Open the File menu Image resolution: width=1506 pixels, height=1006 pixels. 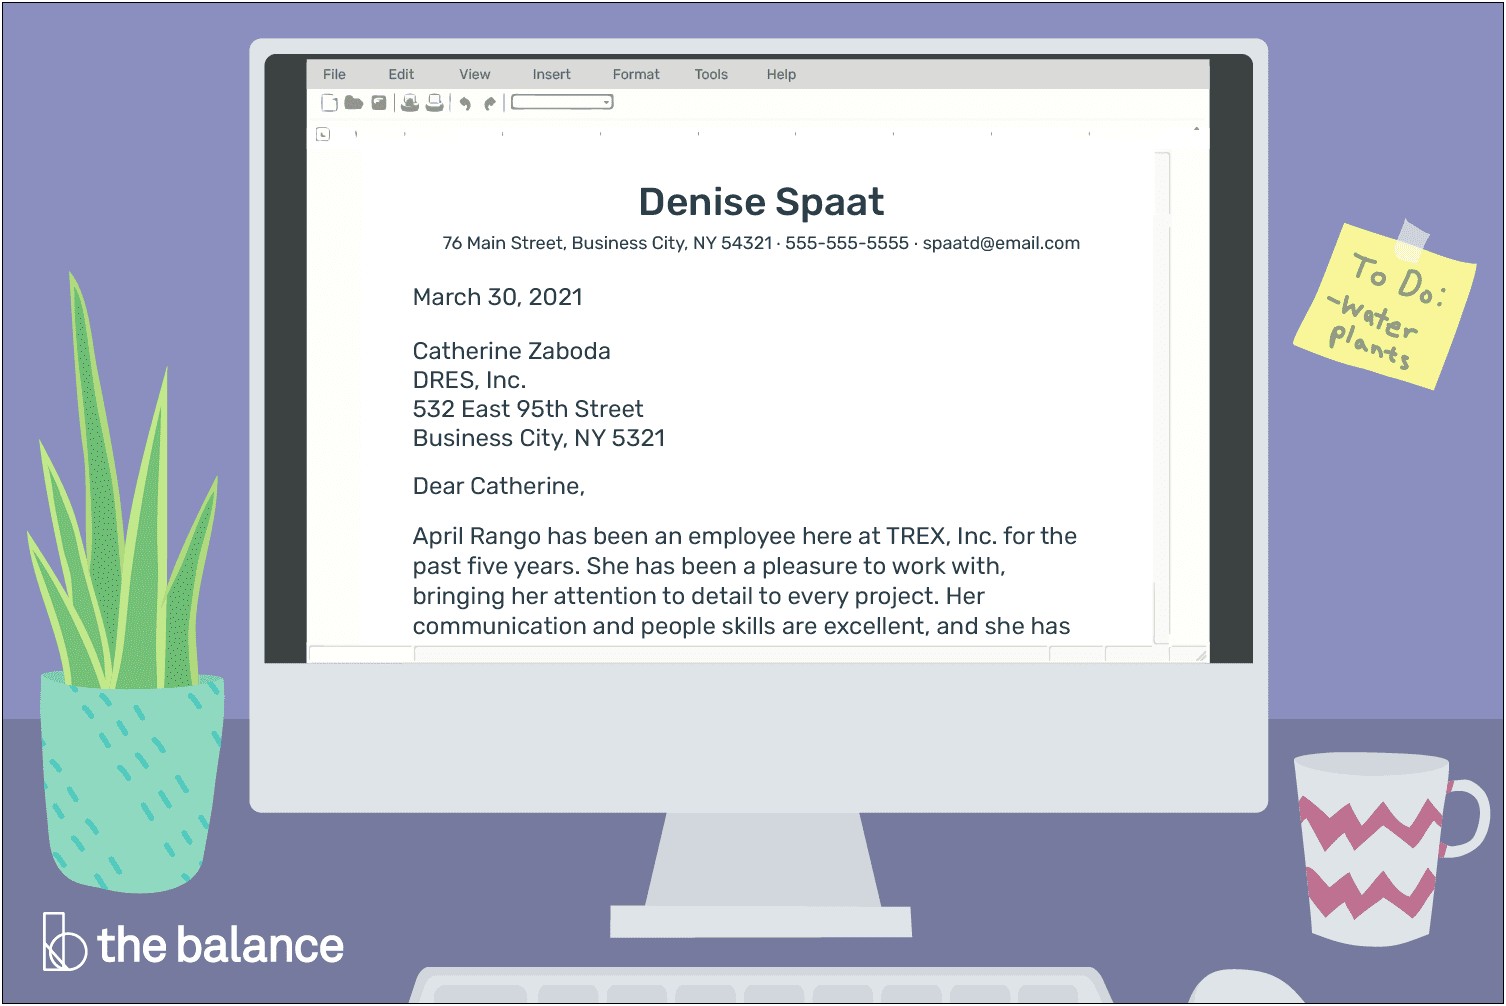pos(334,74)
